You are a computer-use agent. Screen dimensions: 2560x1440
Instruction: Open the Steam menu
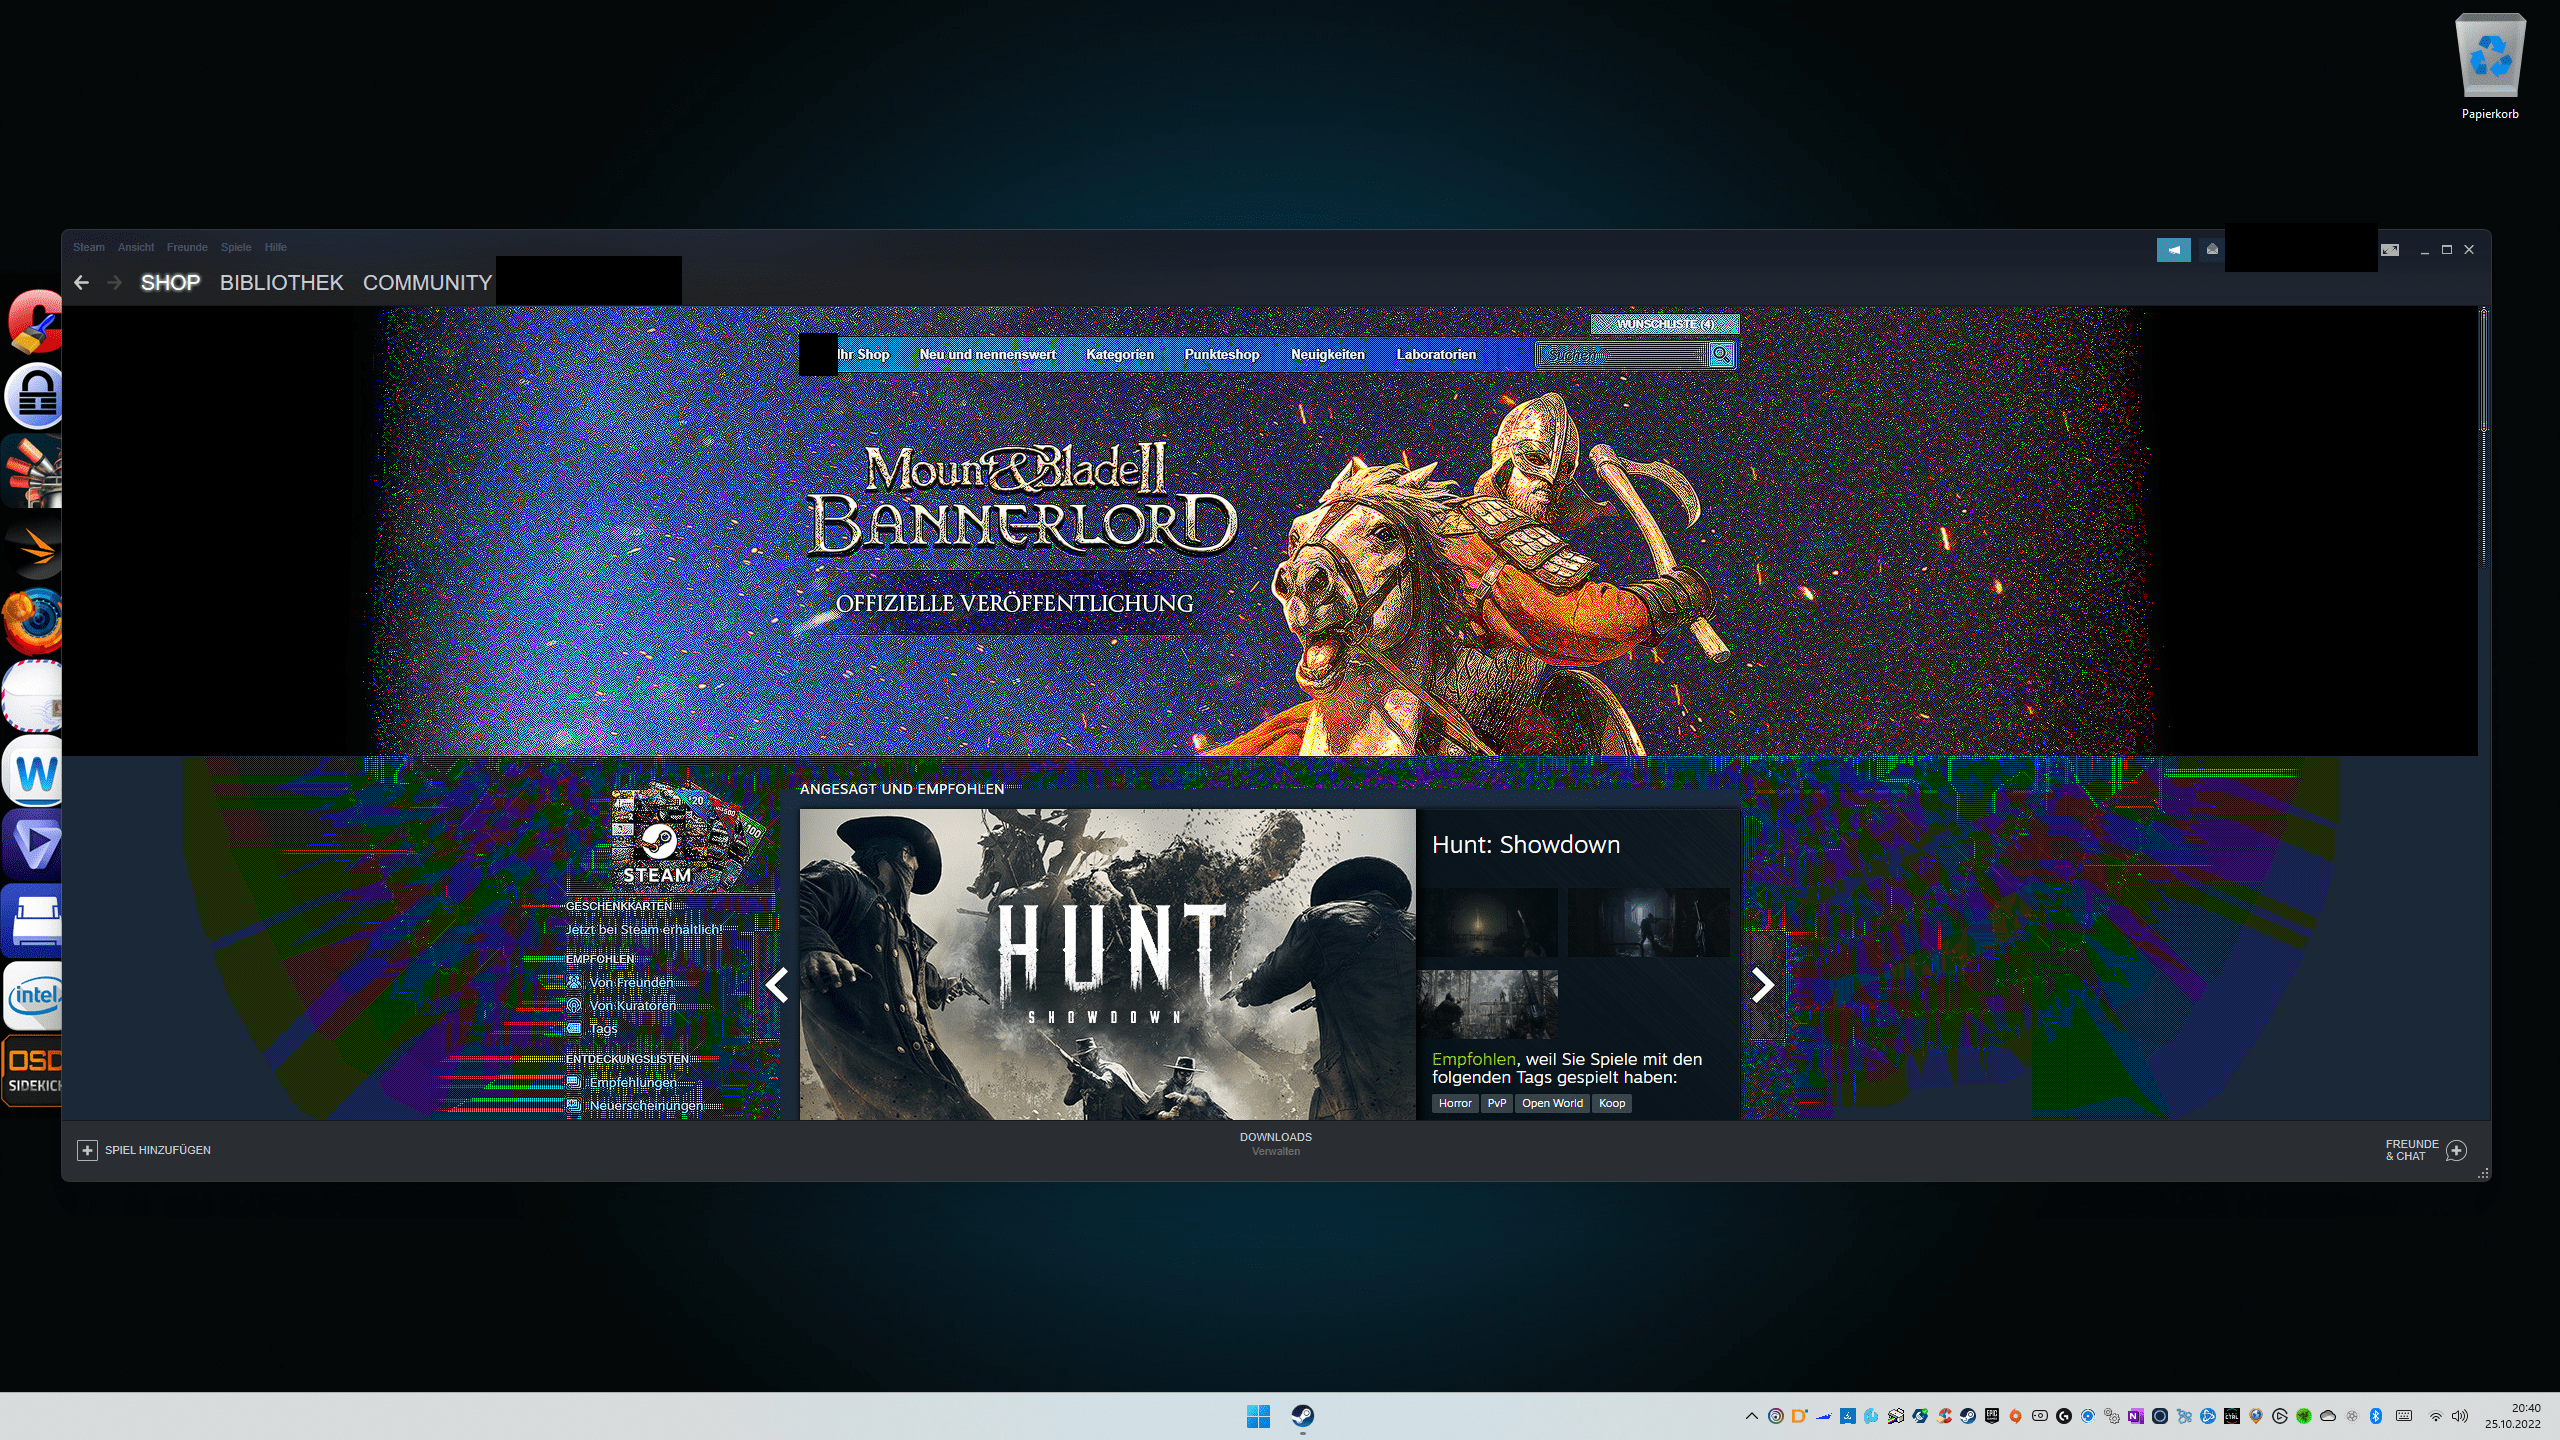click(x=88, y=247)
